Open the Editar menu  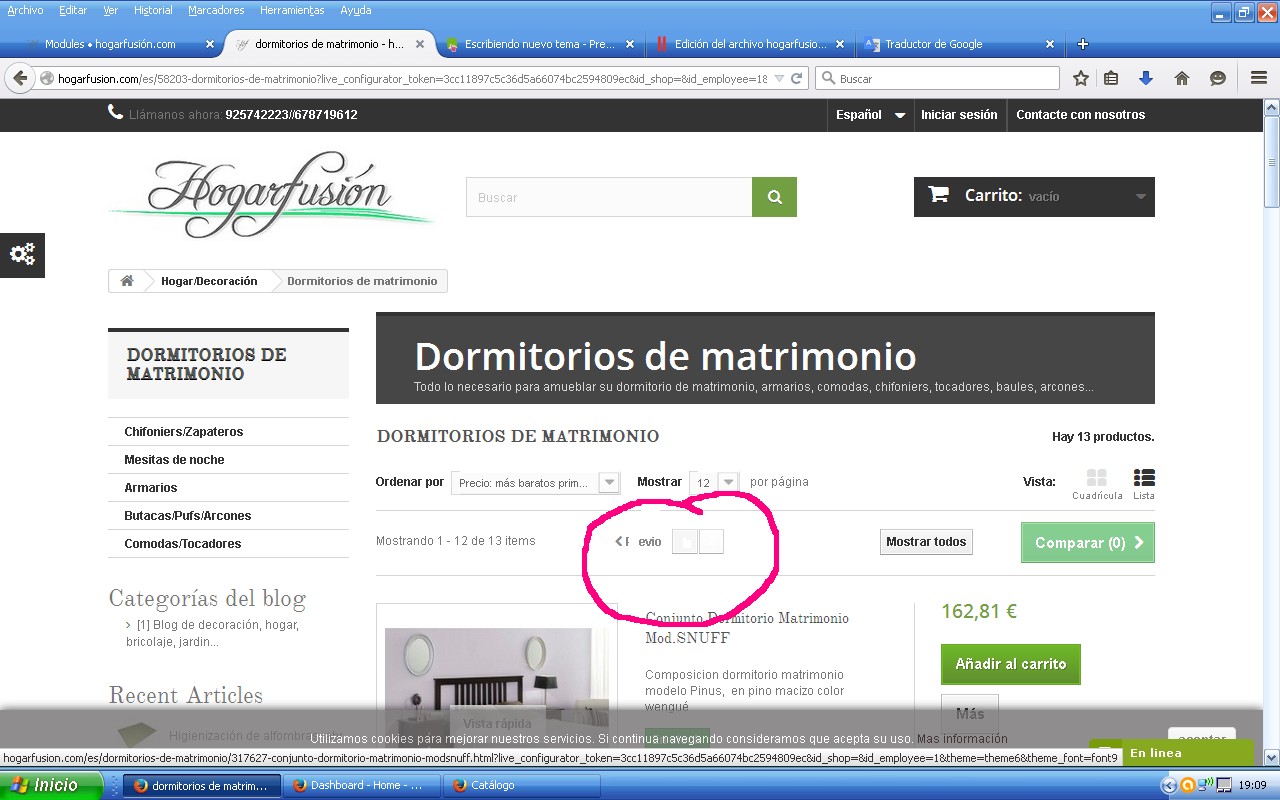pos(73,10)
